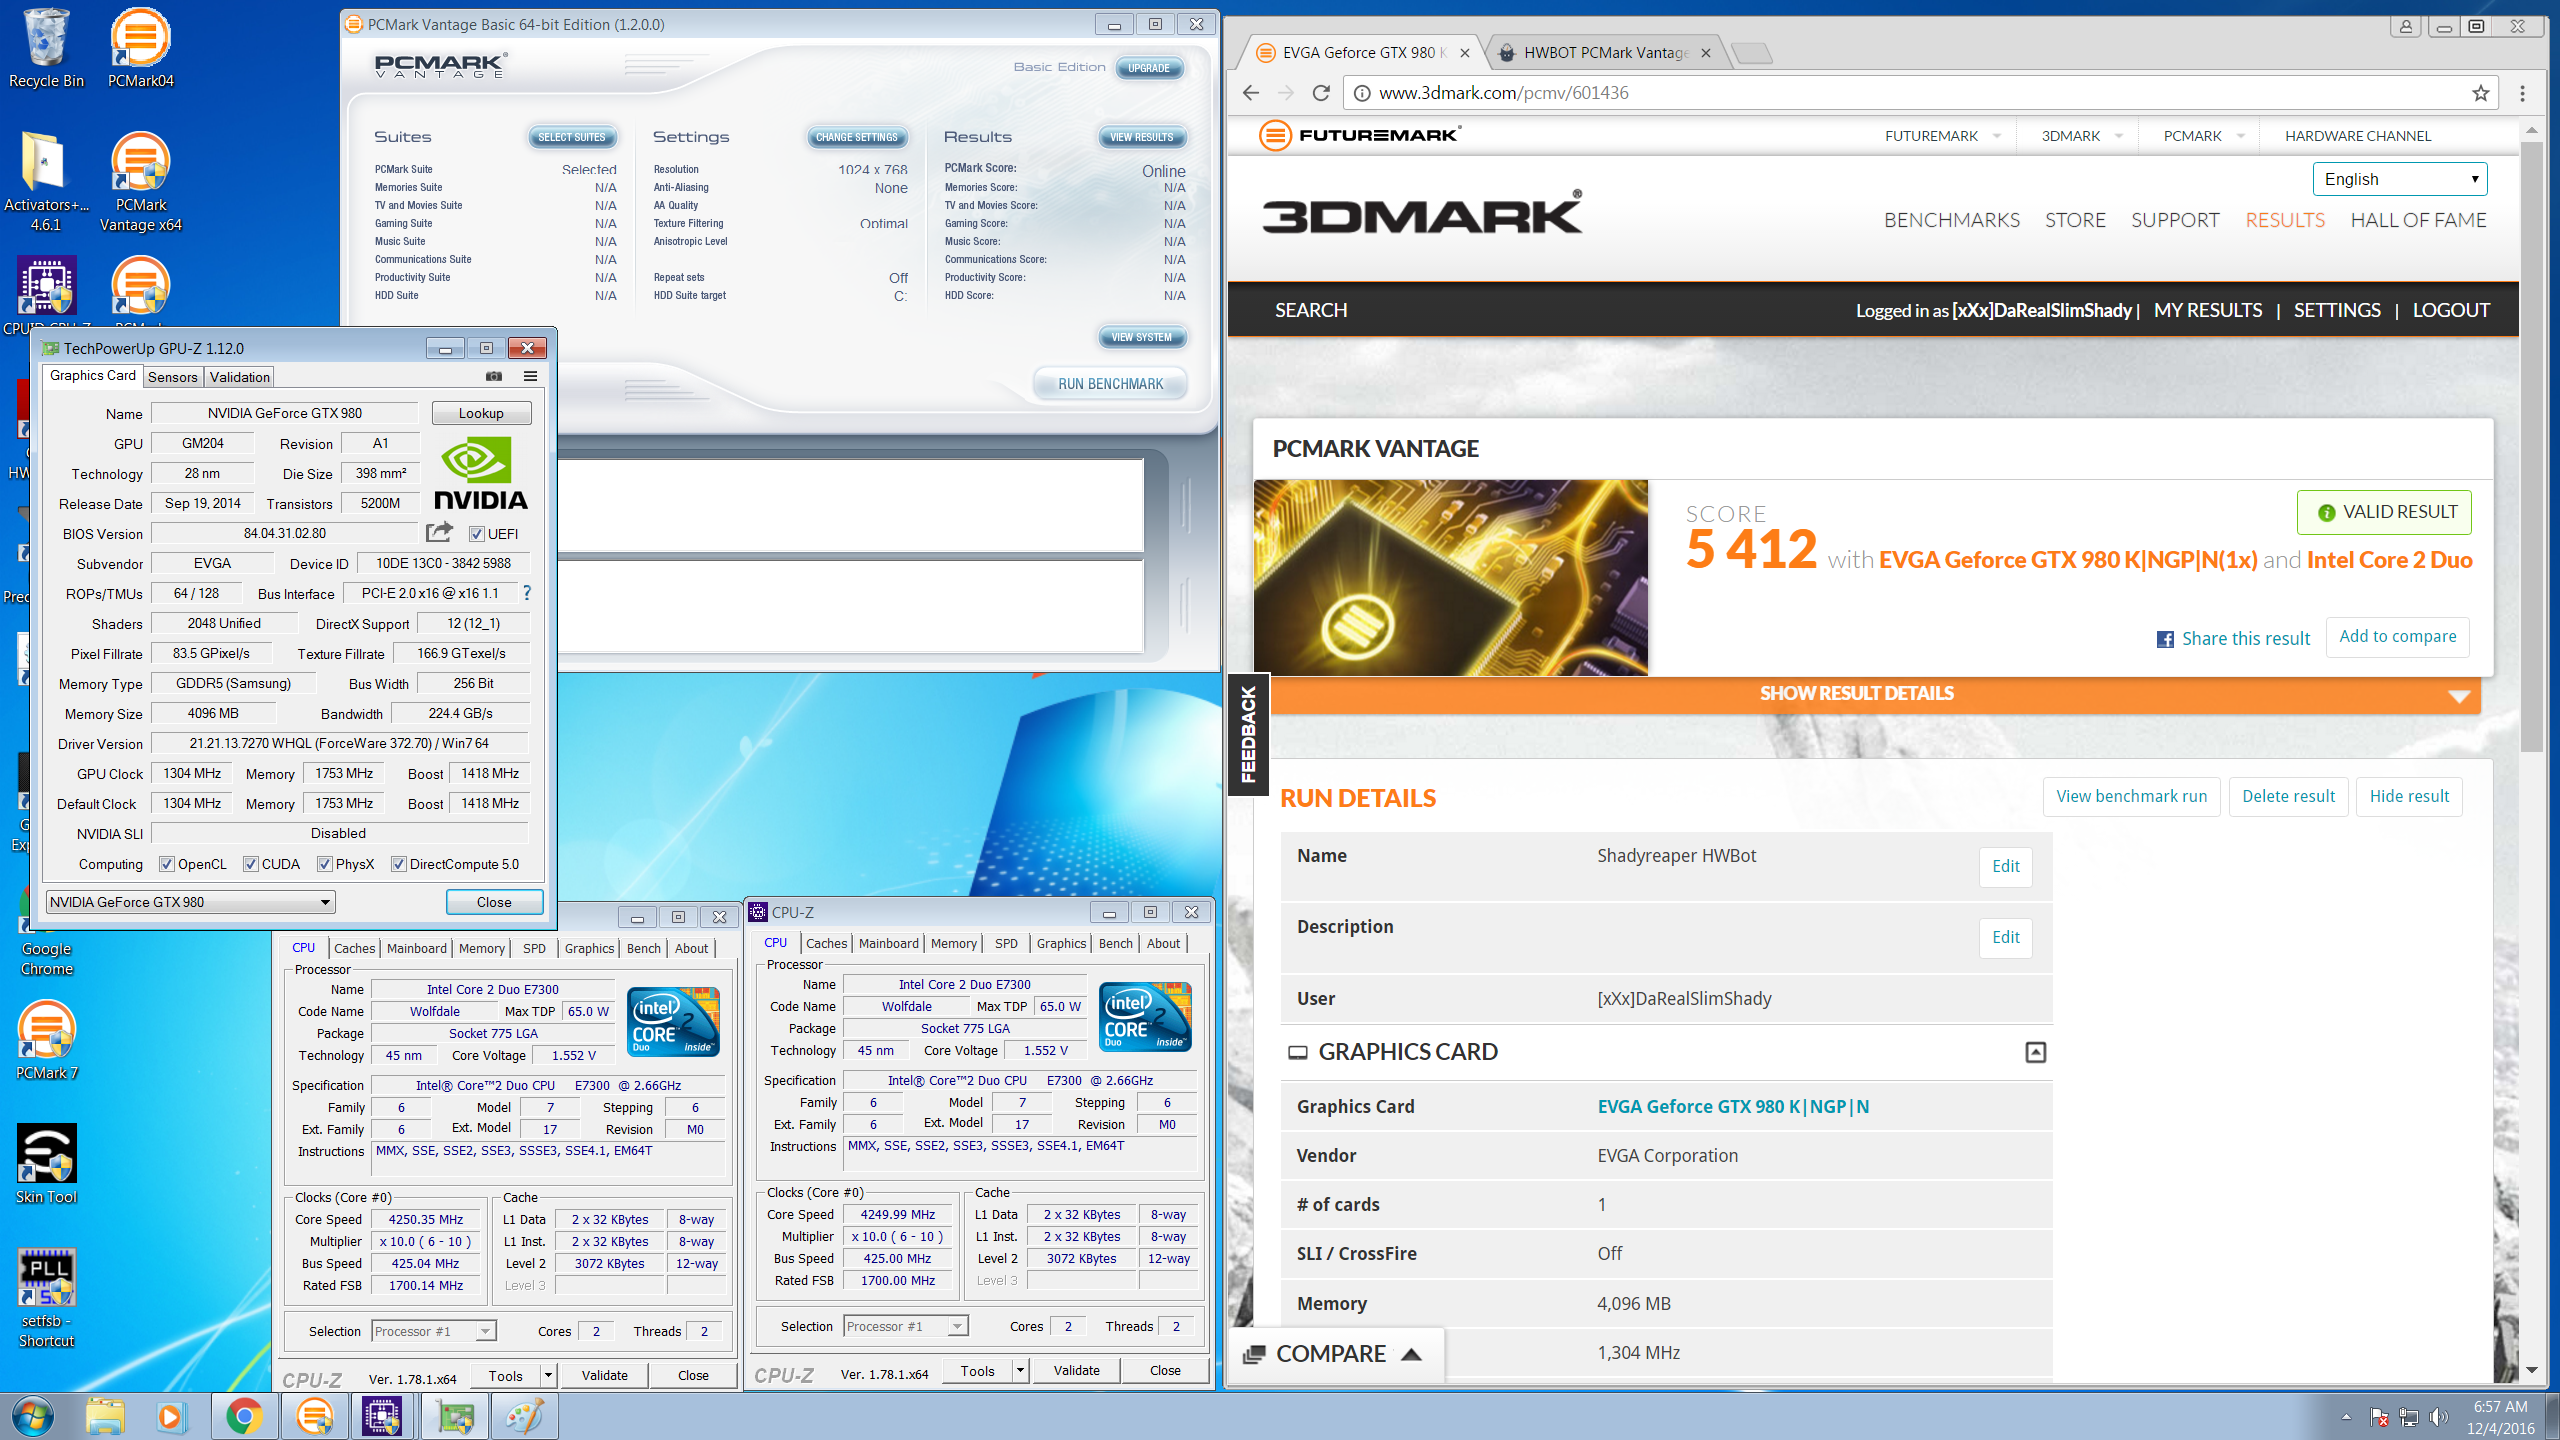
Task: Open the Skin Tool desktop icon
Action: (46, 1164)
